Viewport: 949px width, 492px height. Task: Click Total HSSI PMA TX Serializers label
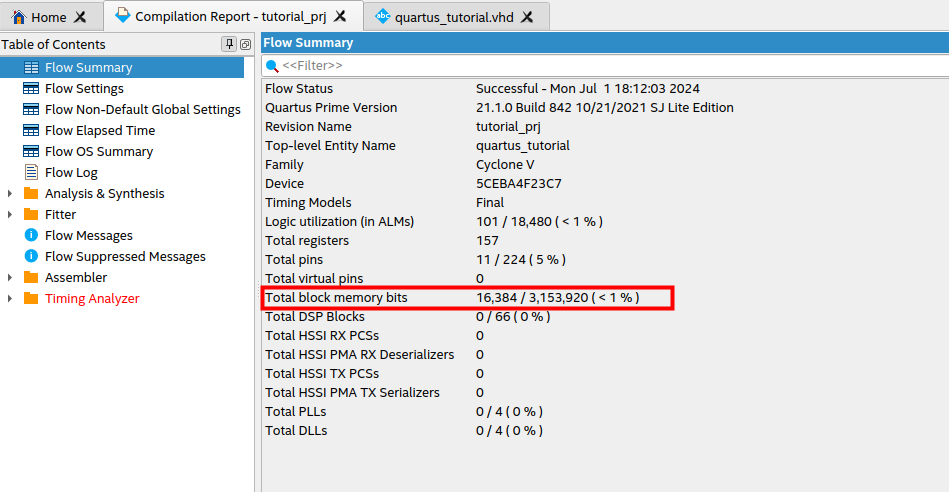tap(352, 393)
